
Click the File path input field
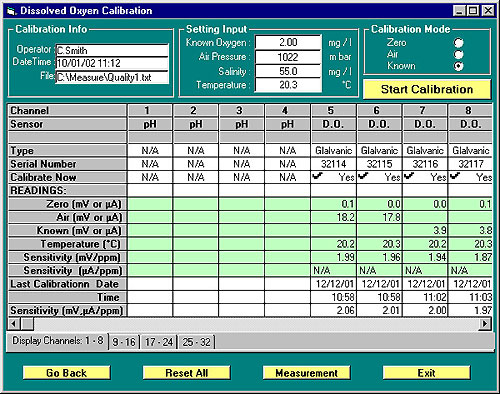[x=112, y=77]
